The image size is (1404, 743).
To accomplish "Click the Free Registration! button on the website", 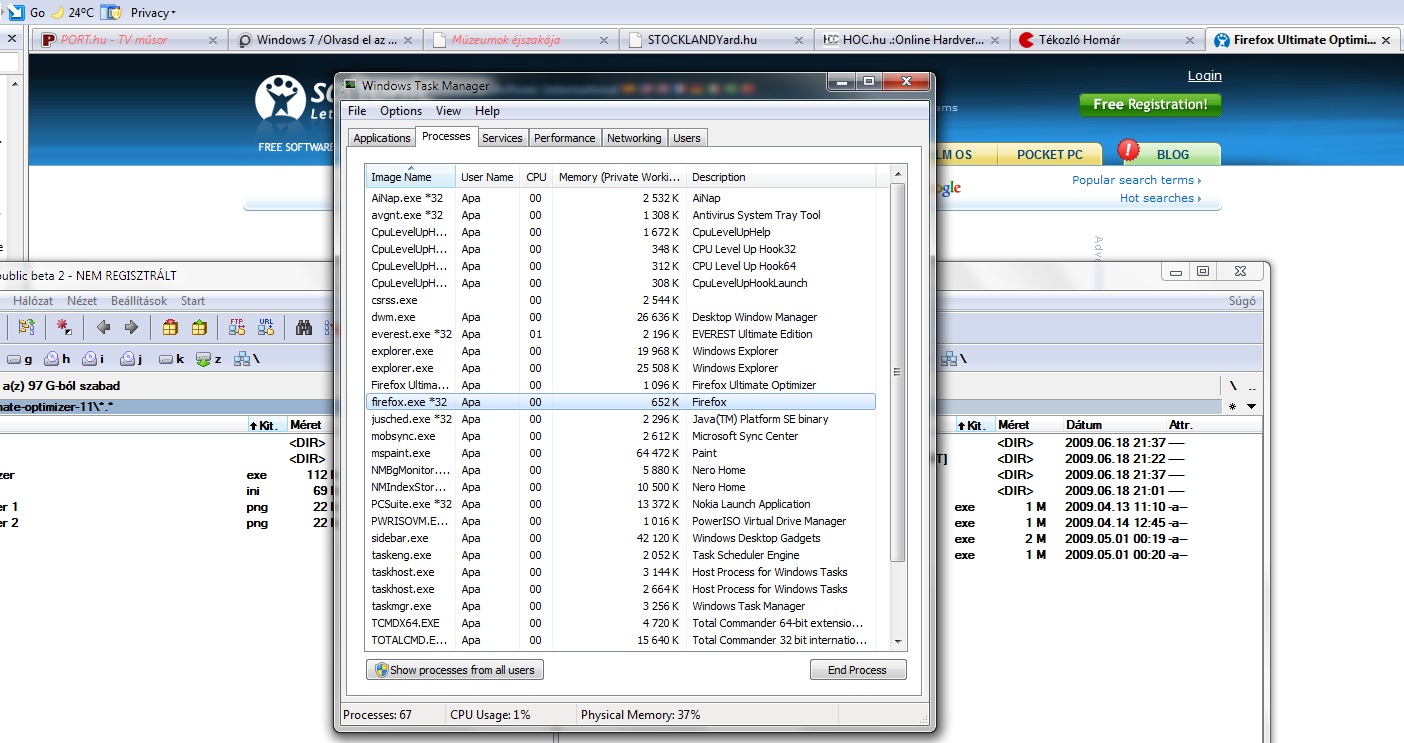I will tap(1150, 104).
